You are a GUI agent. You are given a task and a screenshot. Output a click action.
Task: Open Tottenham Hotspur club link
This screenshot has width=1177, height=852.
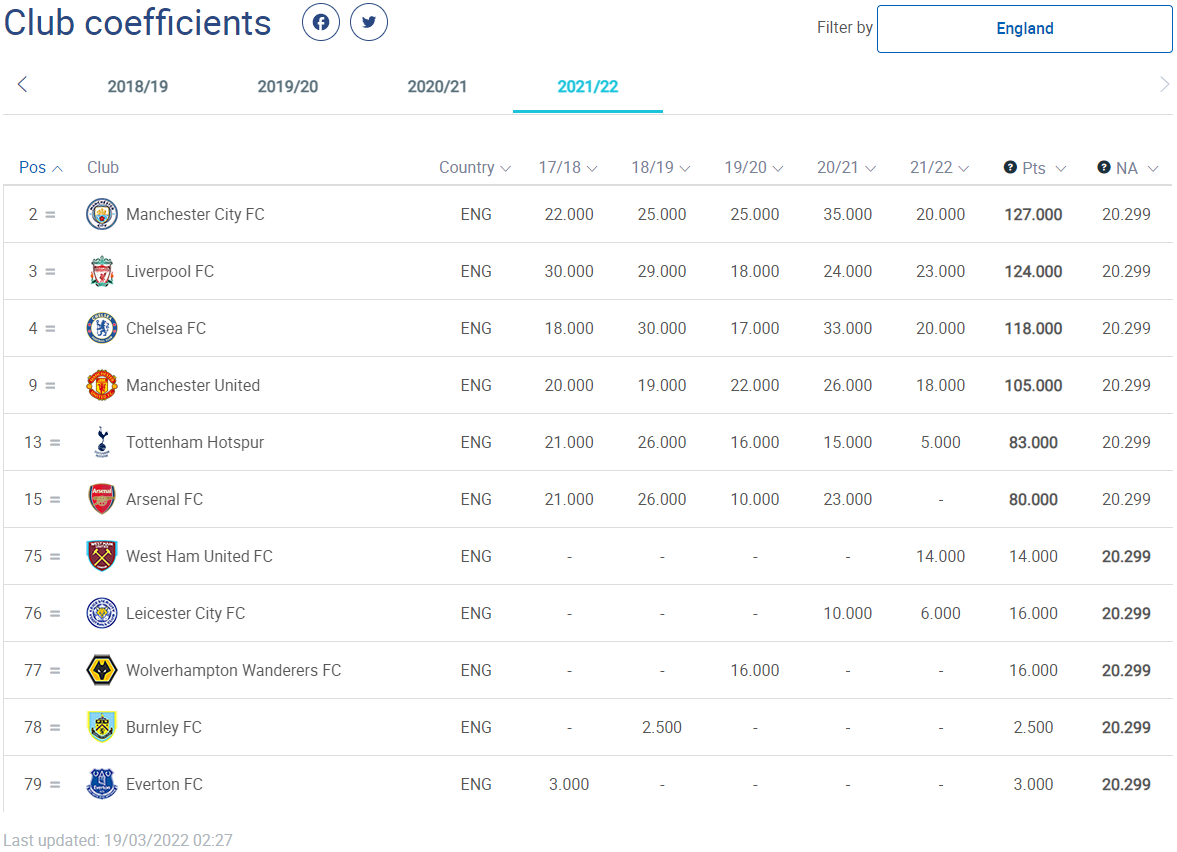click(x=195, y=442)
